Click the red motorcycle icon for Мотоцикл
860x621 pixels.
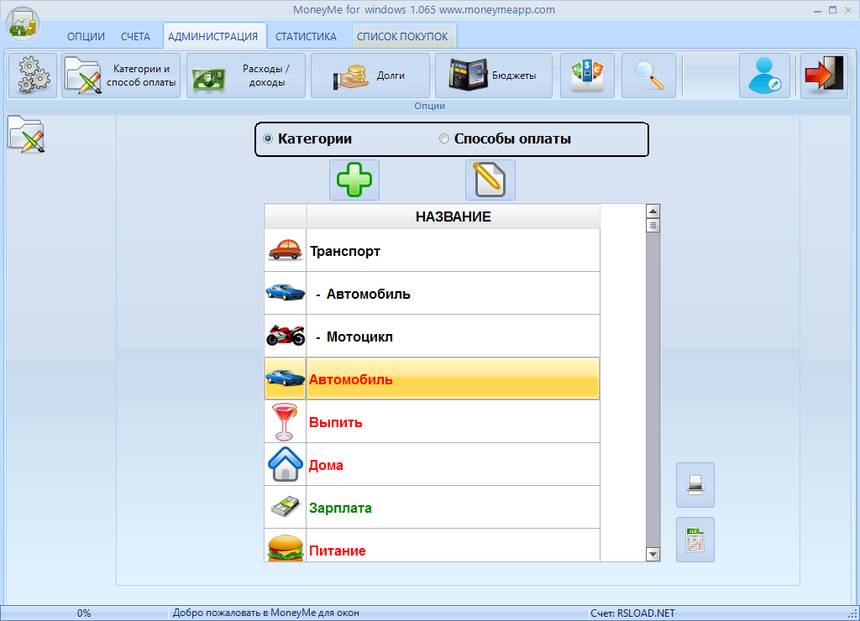[285, 336]
